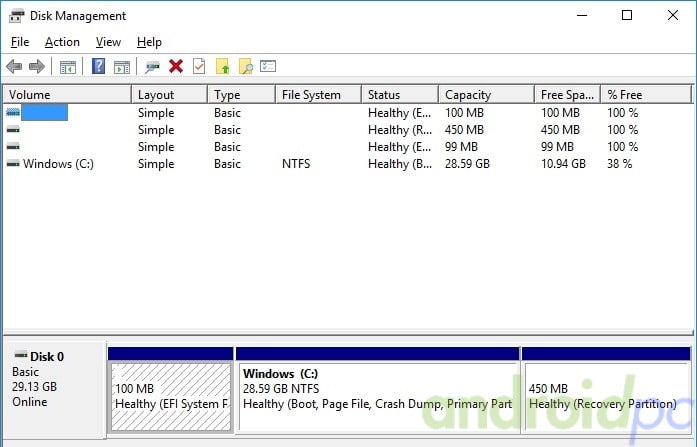
Task: Click the drive icon in the 450 MB row
Action: (x=13, y=129)
